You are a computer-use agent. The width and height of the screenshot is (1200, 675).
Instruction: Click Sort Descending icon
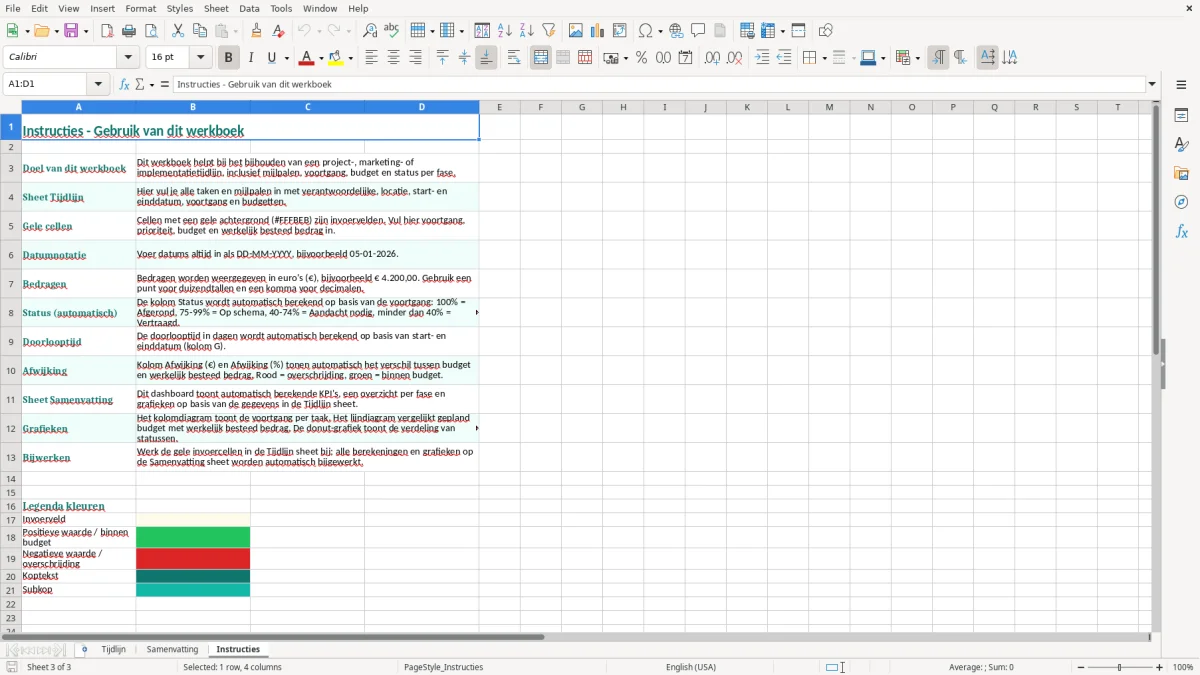(x=527, y=31)
